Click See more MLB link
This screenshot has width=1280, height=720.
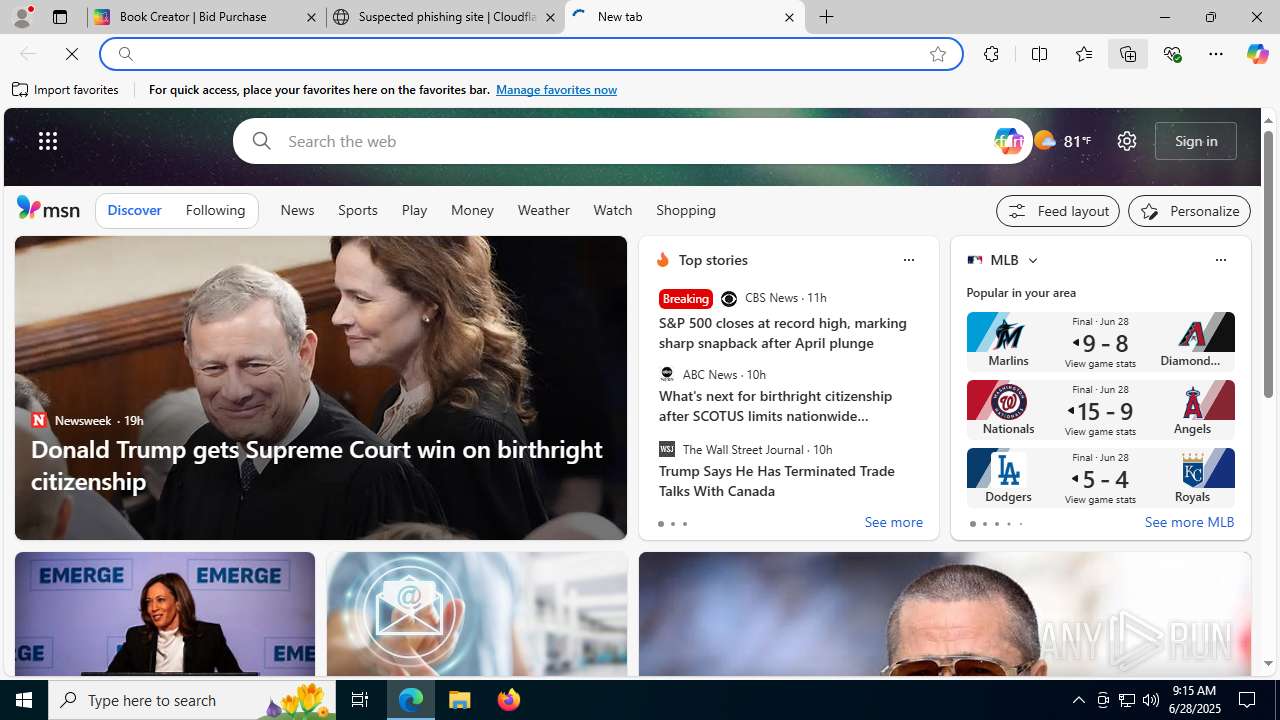coord(1189,523)
